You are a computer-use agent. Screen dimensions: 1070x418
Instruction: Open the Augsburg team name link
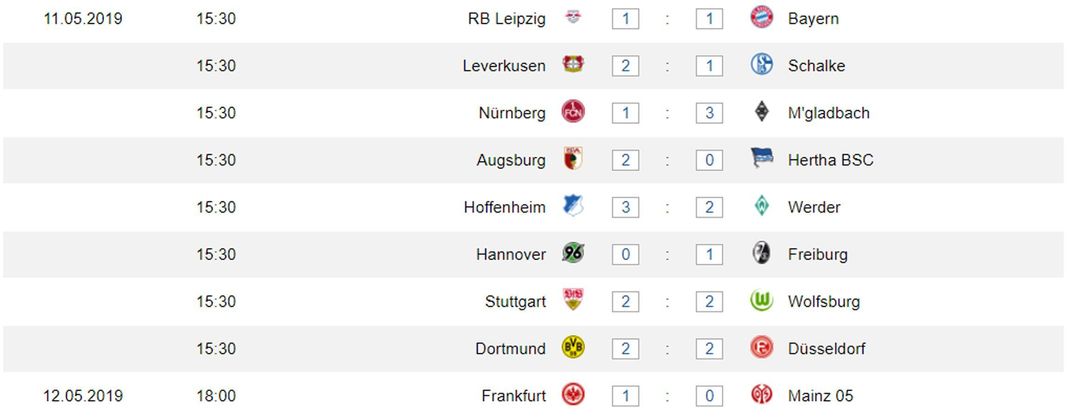click(511, 160)
